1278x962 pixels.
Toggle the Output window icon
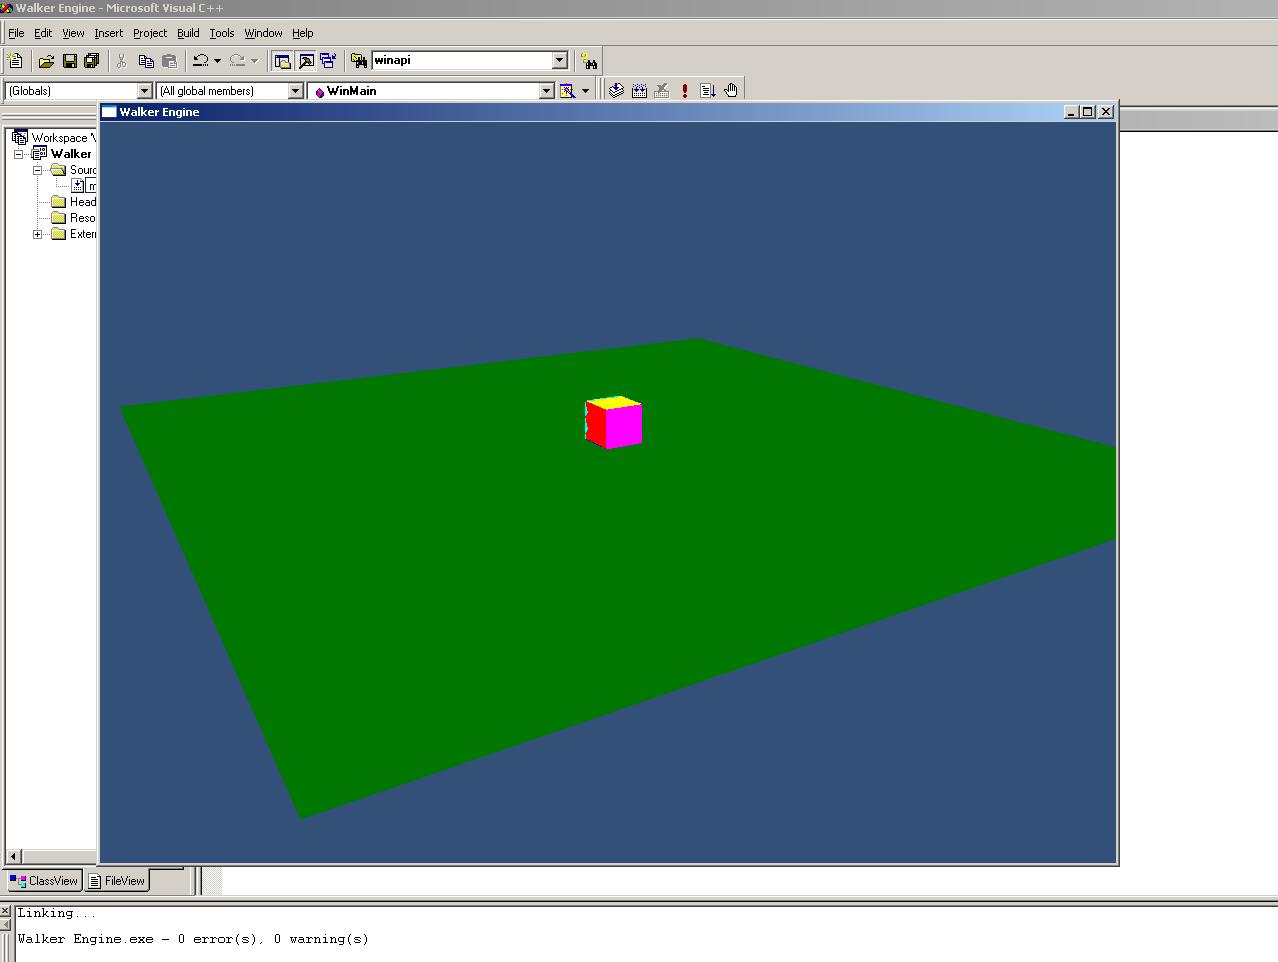click(x=306, y=61)
